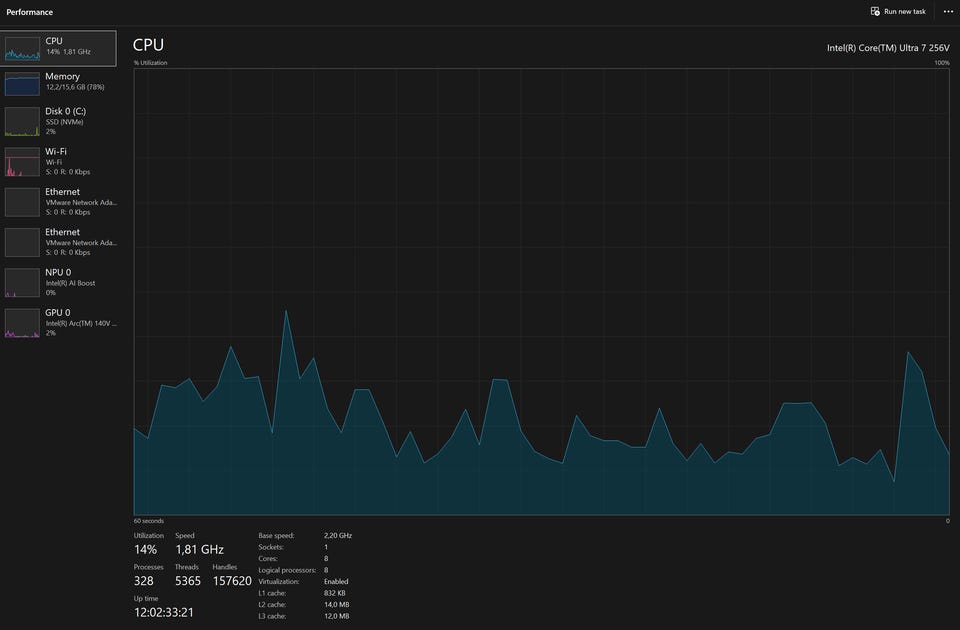Open the second VMware Ethernet adapter icon

[22, 242]
